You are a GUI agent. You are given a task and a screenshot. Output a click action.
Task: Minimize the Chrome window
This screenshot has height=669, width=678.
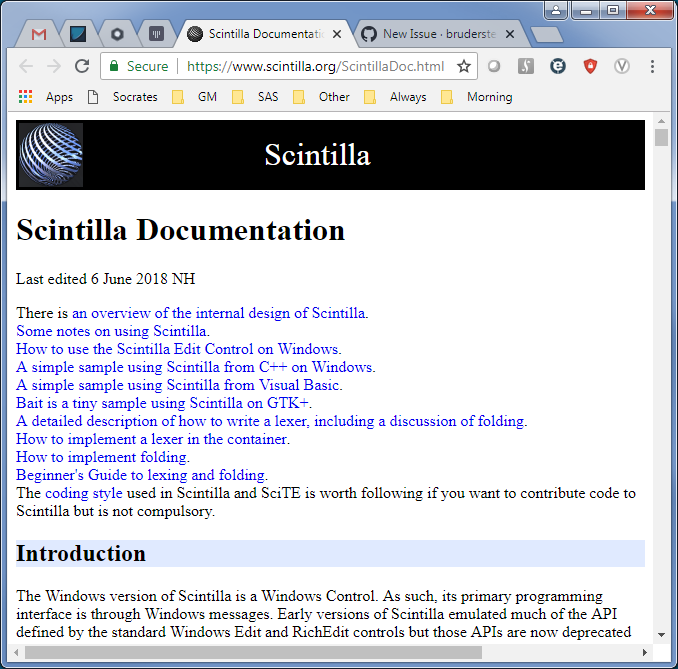click(585, 10)
